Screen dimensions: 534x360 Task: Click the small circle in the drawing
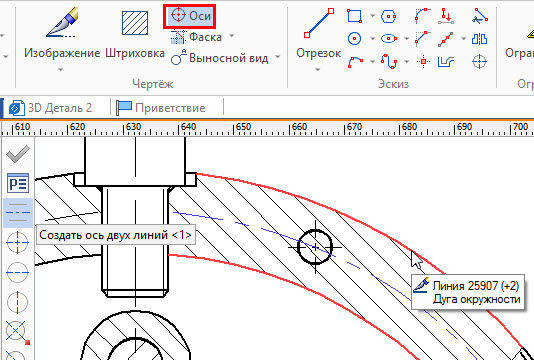coord(315,247)
